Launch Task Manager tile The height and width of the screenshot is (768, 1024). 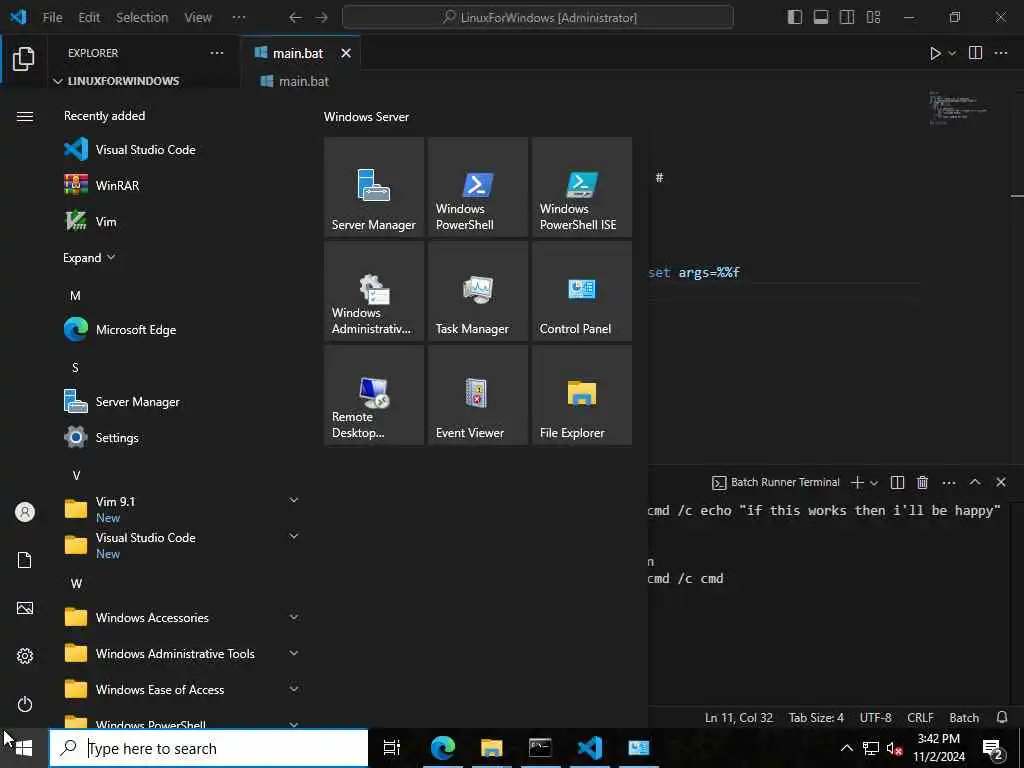pos(477,291)
